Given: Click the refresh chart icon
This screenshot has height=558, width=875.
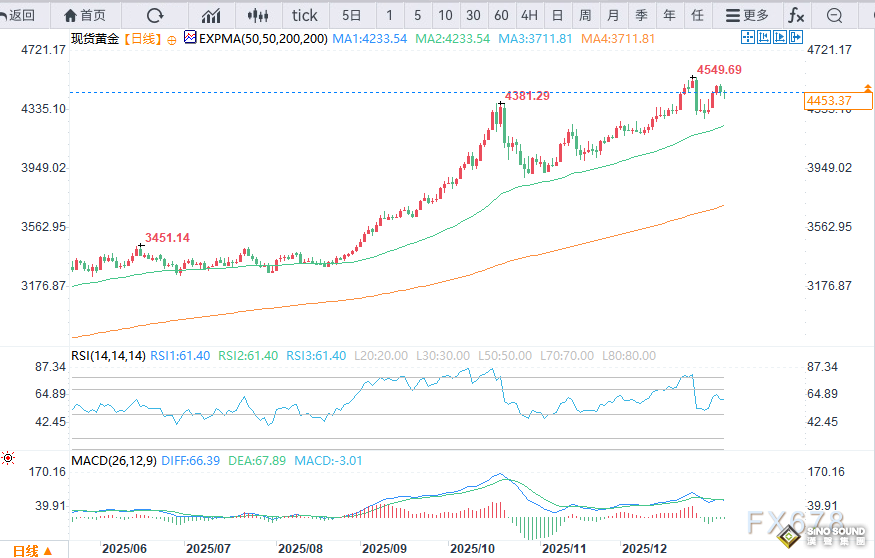Looking at the screenshot, I should tap(154, 15).
